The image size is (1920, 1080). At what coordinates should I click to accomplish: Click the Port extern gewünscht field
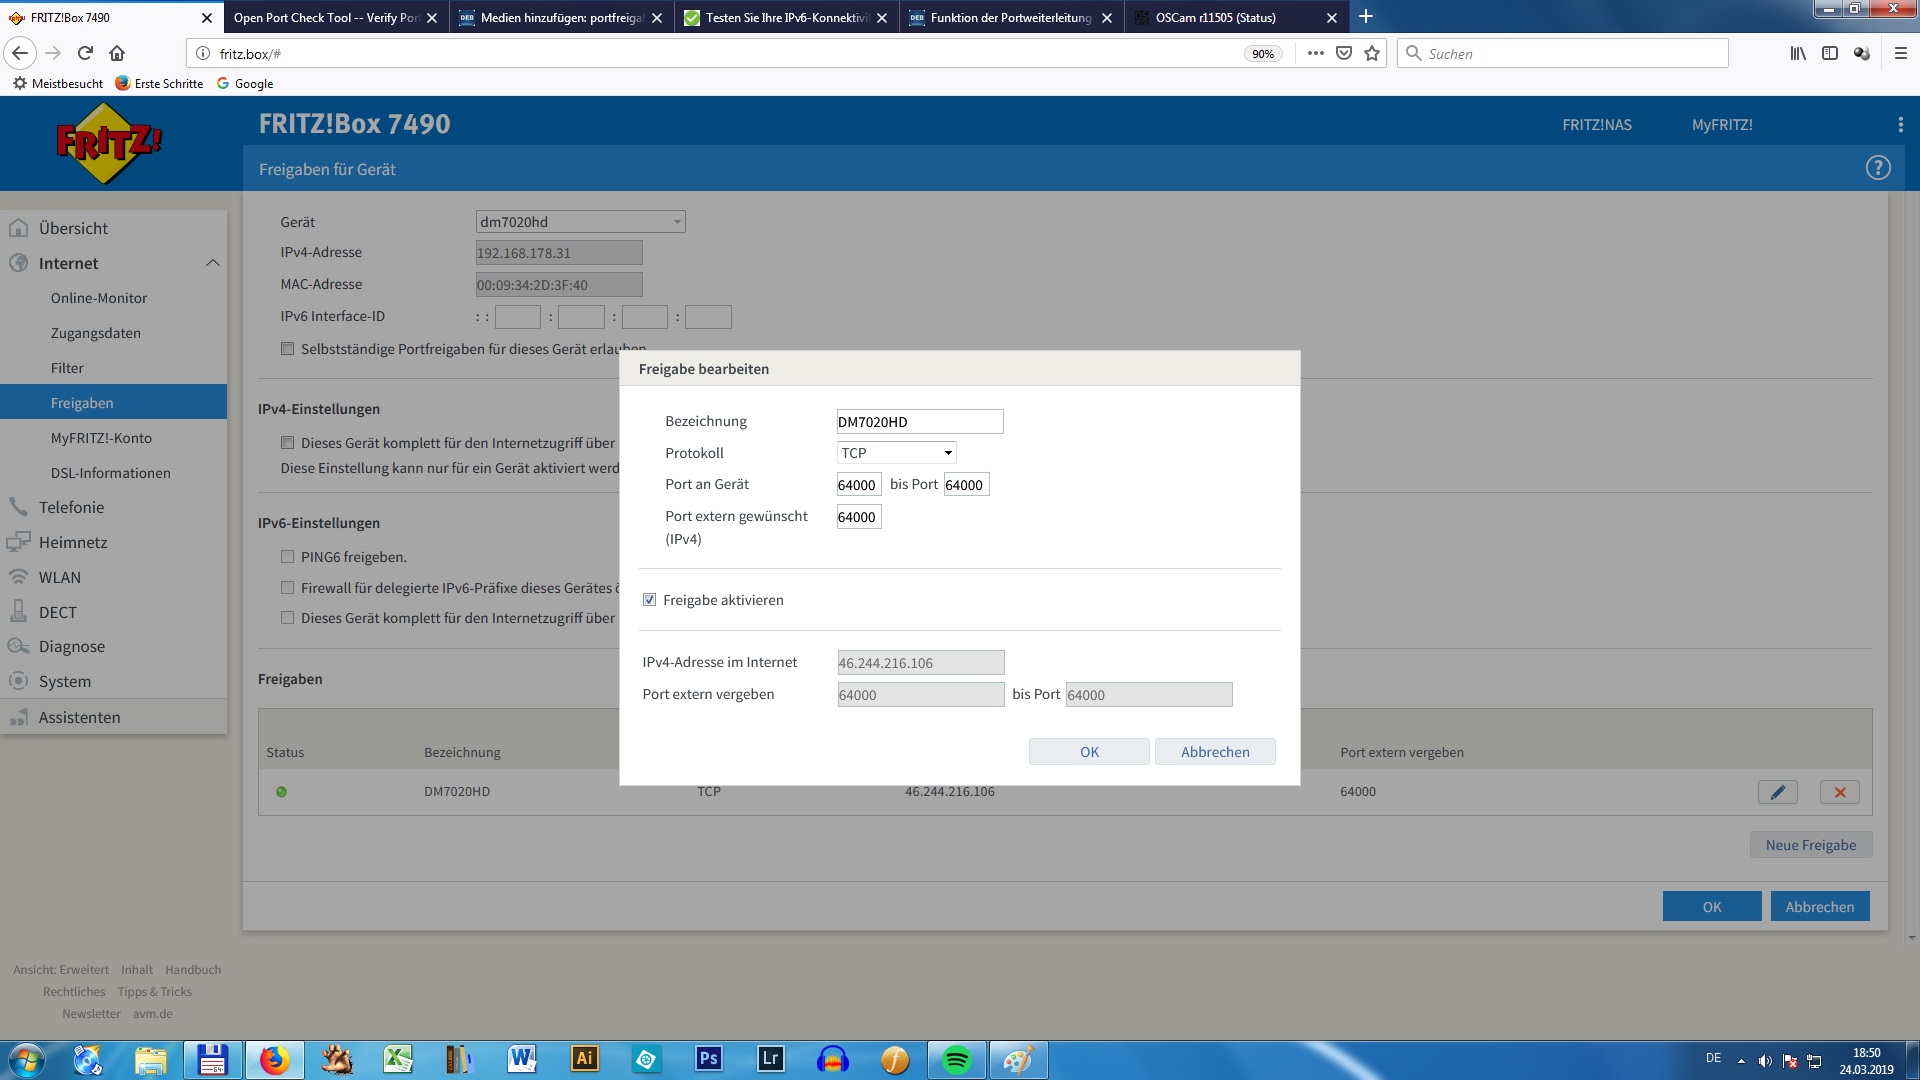tap(859, 517)
